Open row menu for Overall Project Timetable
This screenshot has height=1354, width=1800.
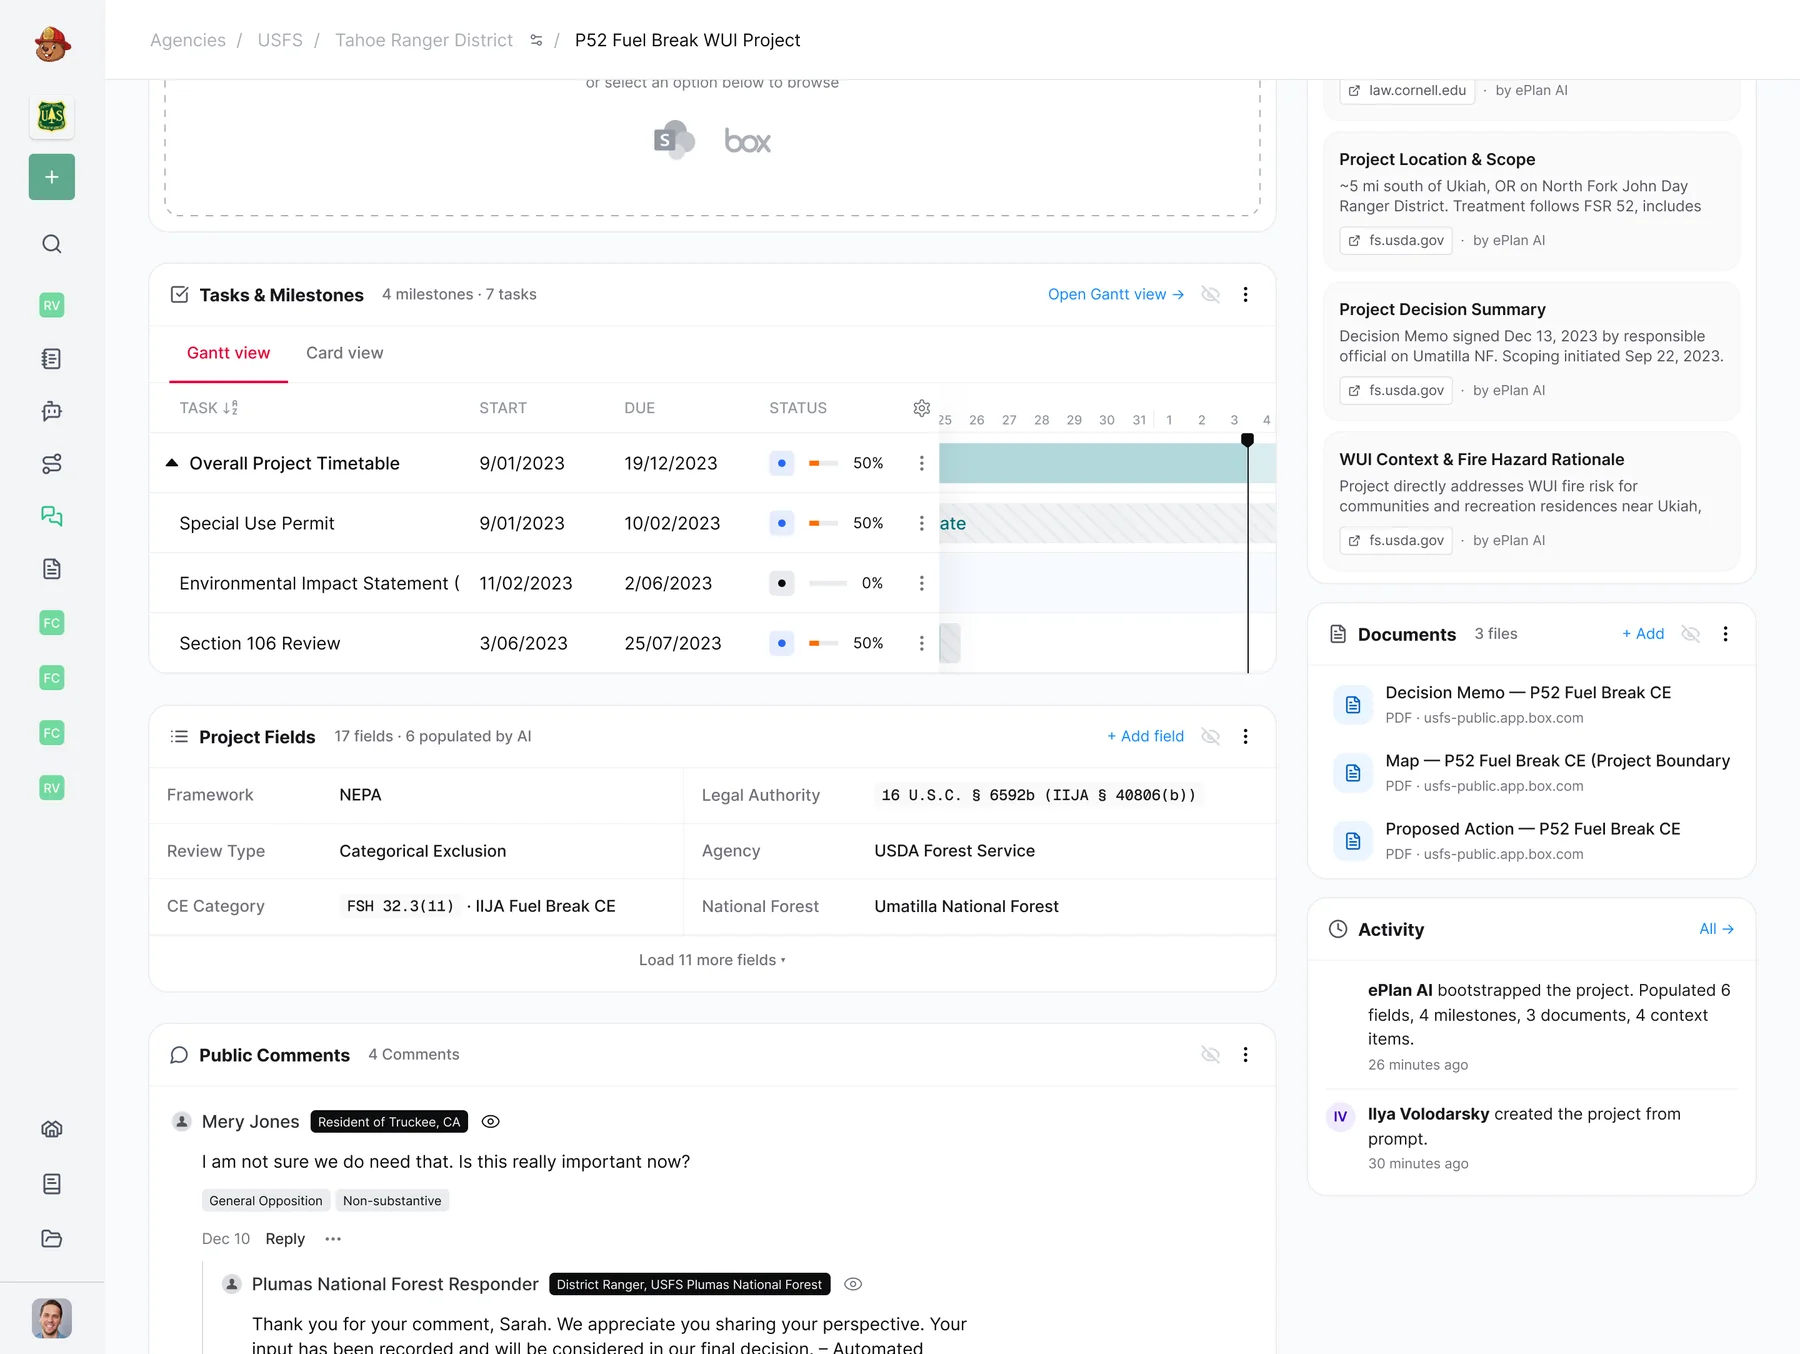pyautogui.click(x=922, y=463)
